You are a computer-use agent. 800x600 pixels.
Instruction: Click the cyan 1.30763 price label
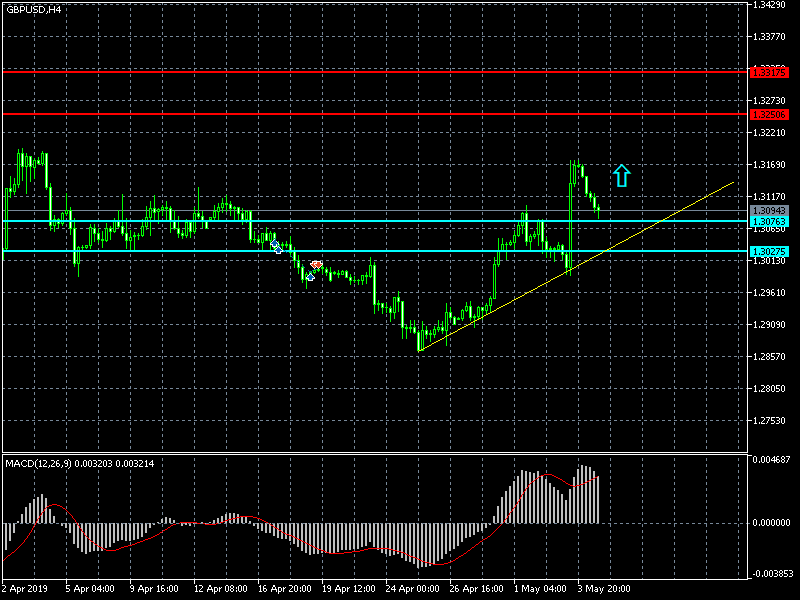point(767,221)
